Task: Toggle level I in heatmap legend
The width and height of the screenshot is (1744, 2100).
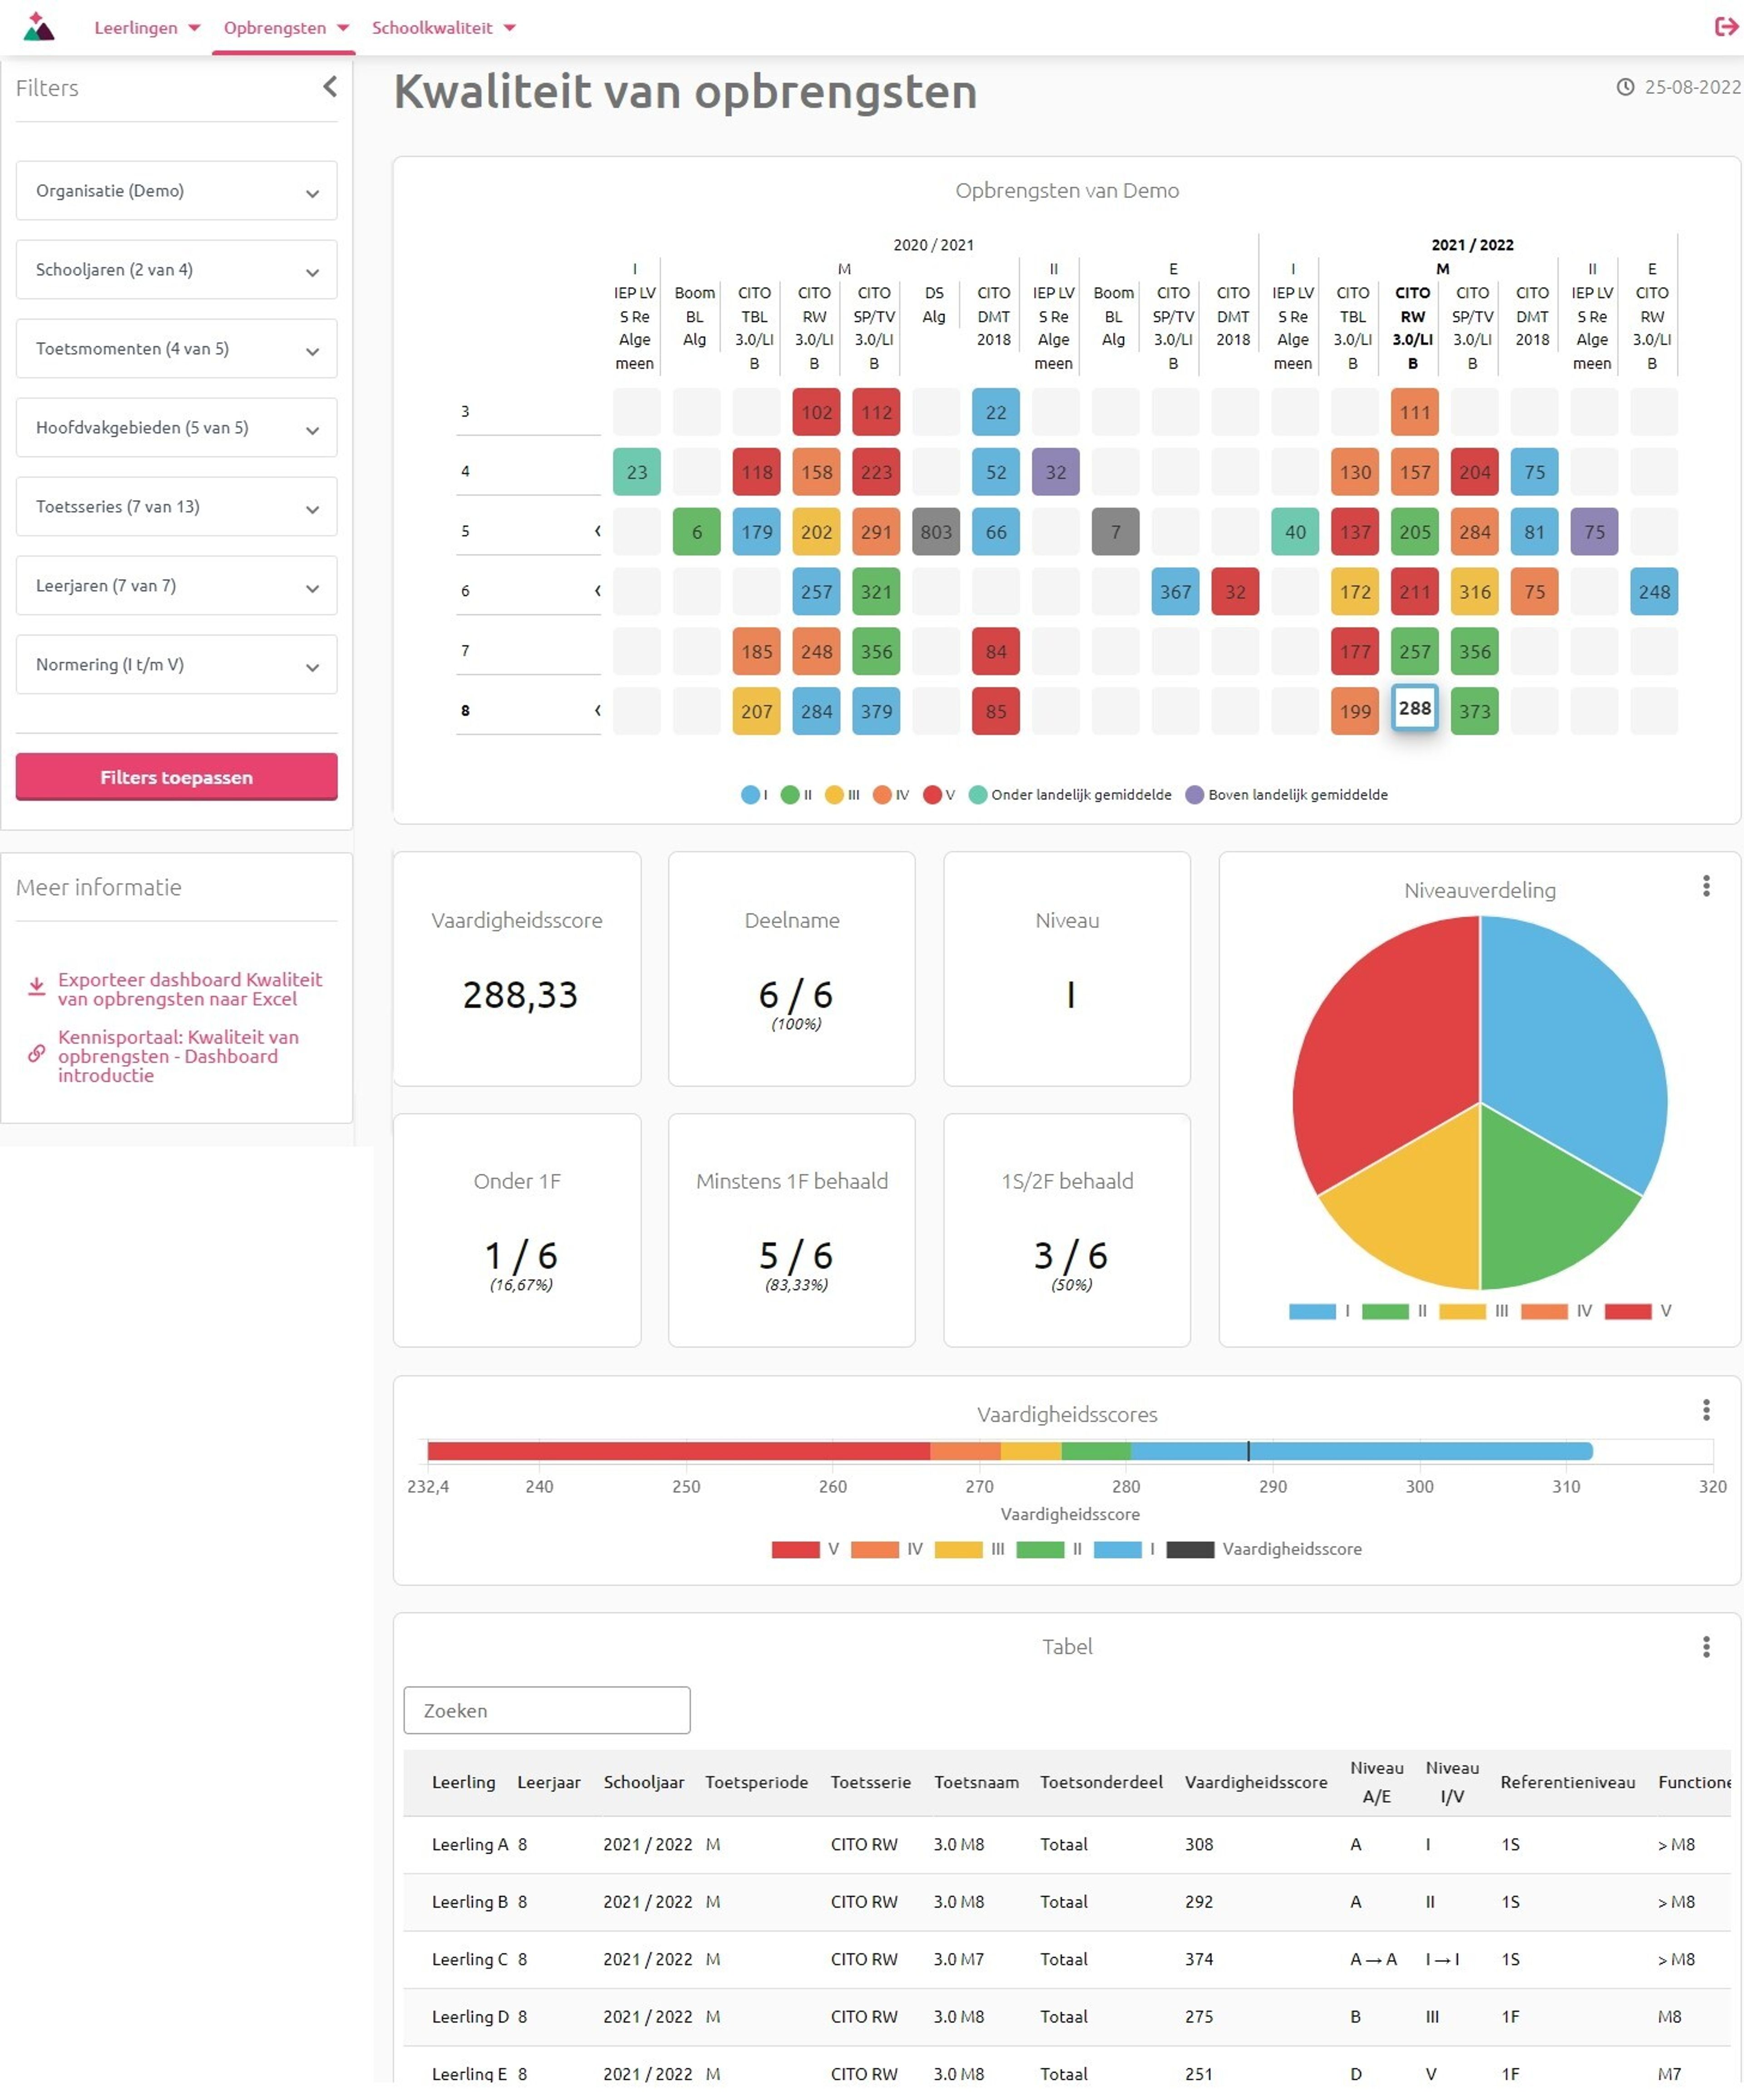Action: click(x=751, y=795)
